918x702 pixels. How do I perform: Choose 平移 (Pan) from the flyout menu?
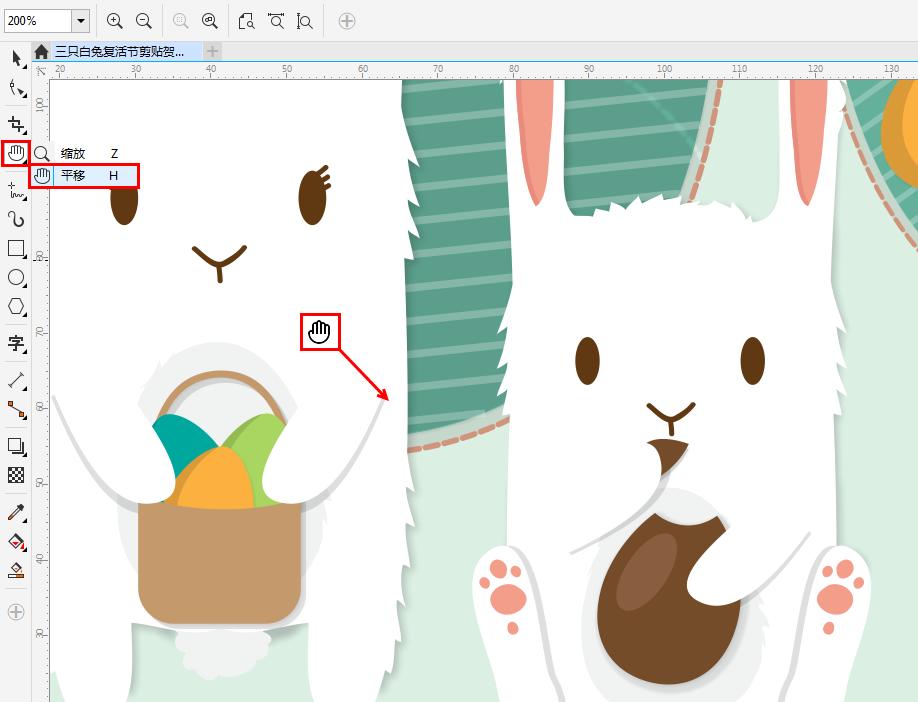73,176
